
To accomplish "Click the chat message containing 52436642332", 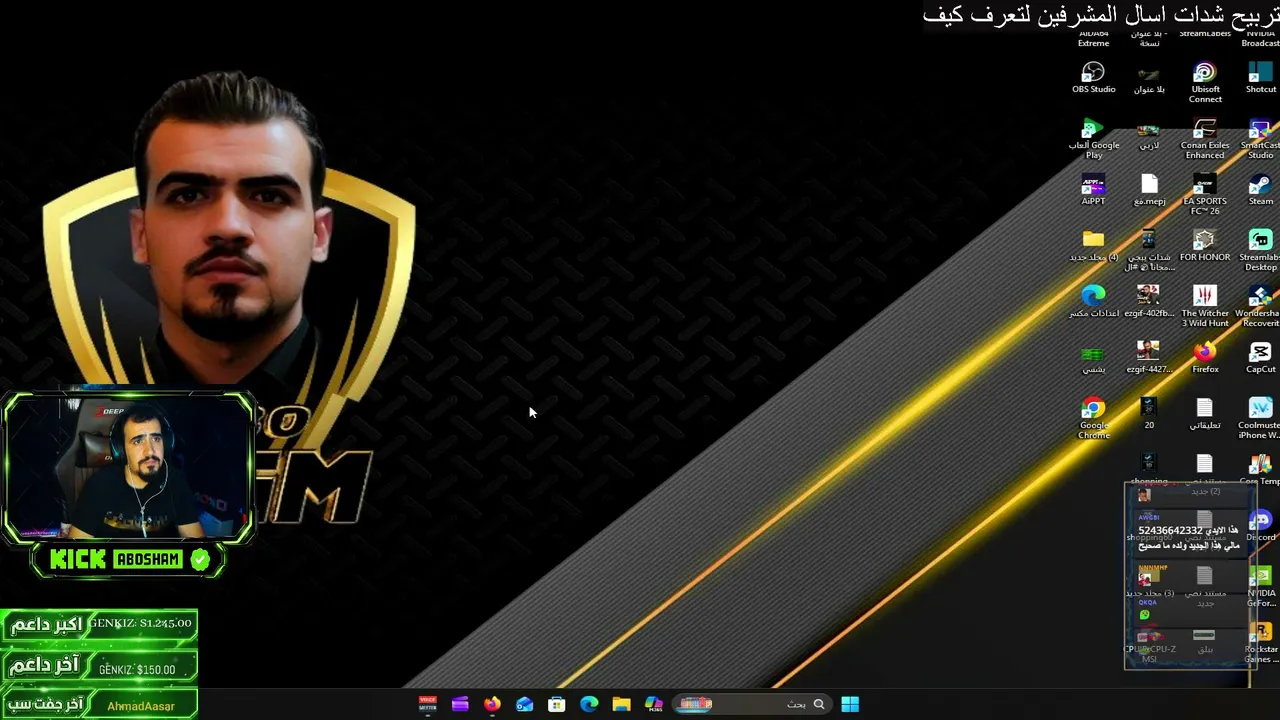I will [x=1188, y=537].
